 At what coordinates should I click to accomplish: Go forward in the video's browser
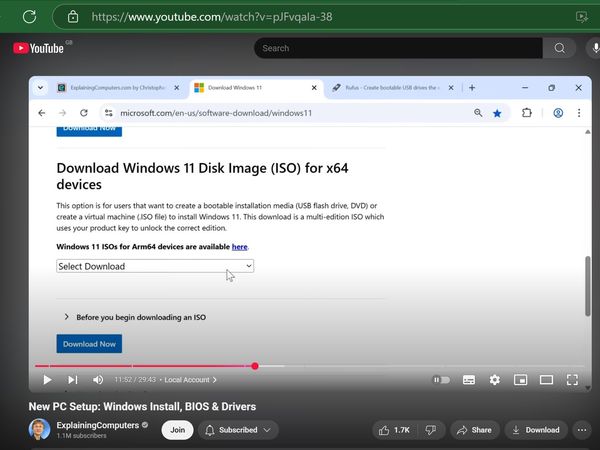coord(63,113)
